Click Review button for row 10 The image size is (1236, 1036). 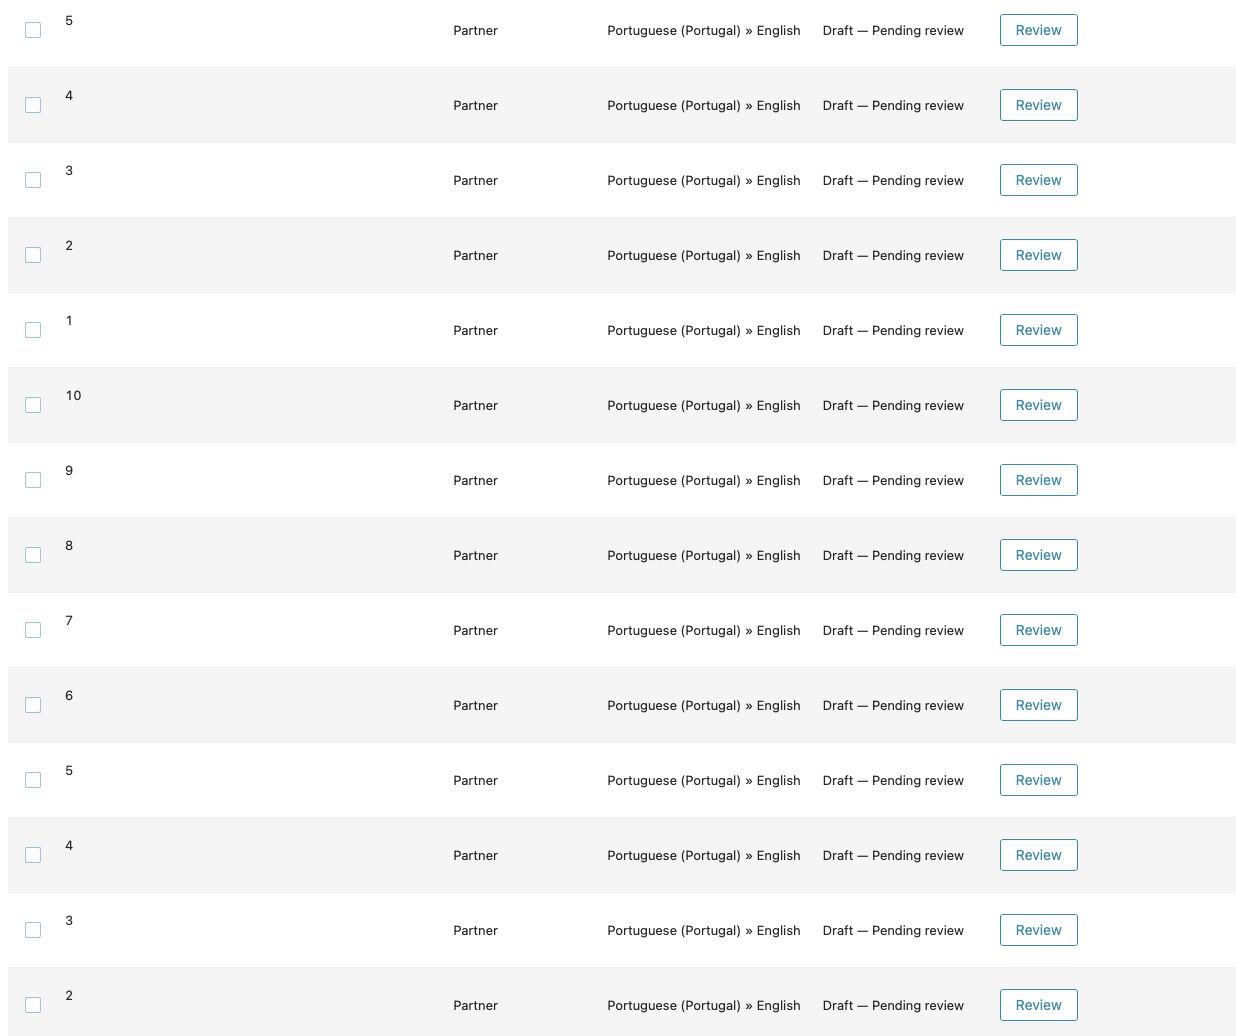pos(1038,405)
